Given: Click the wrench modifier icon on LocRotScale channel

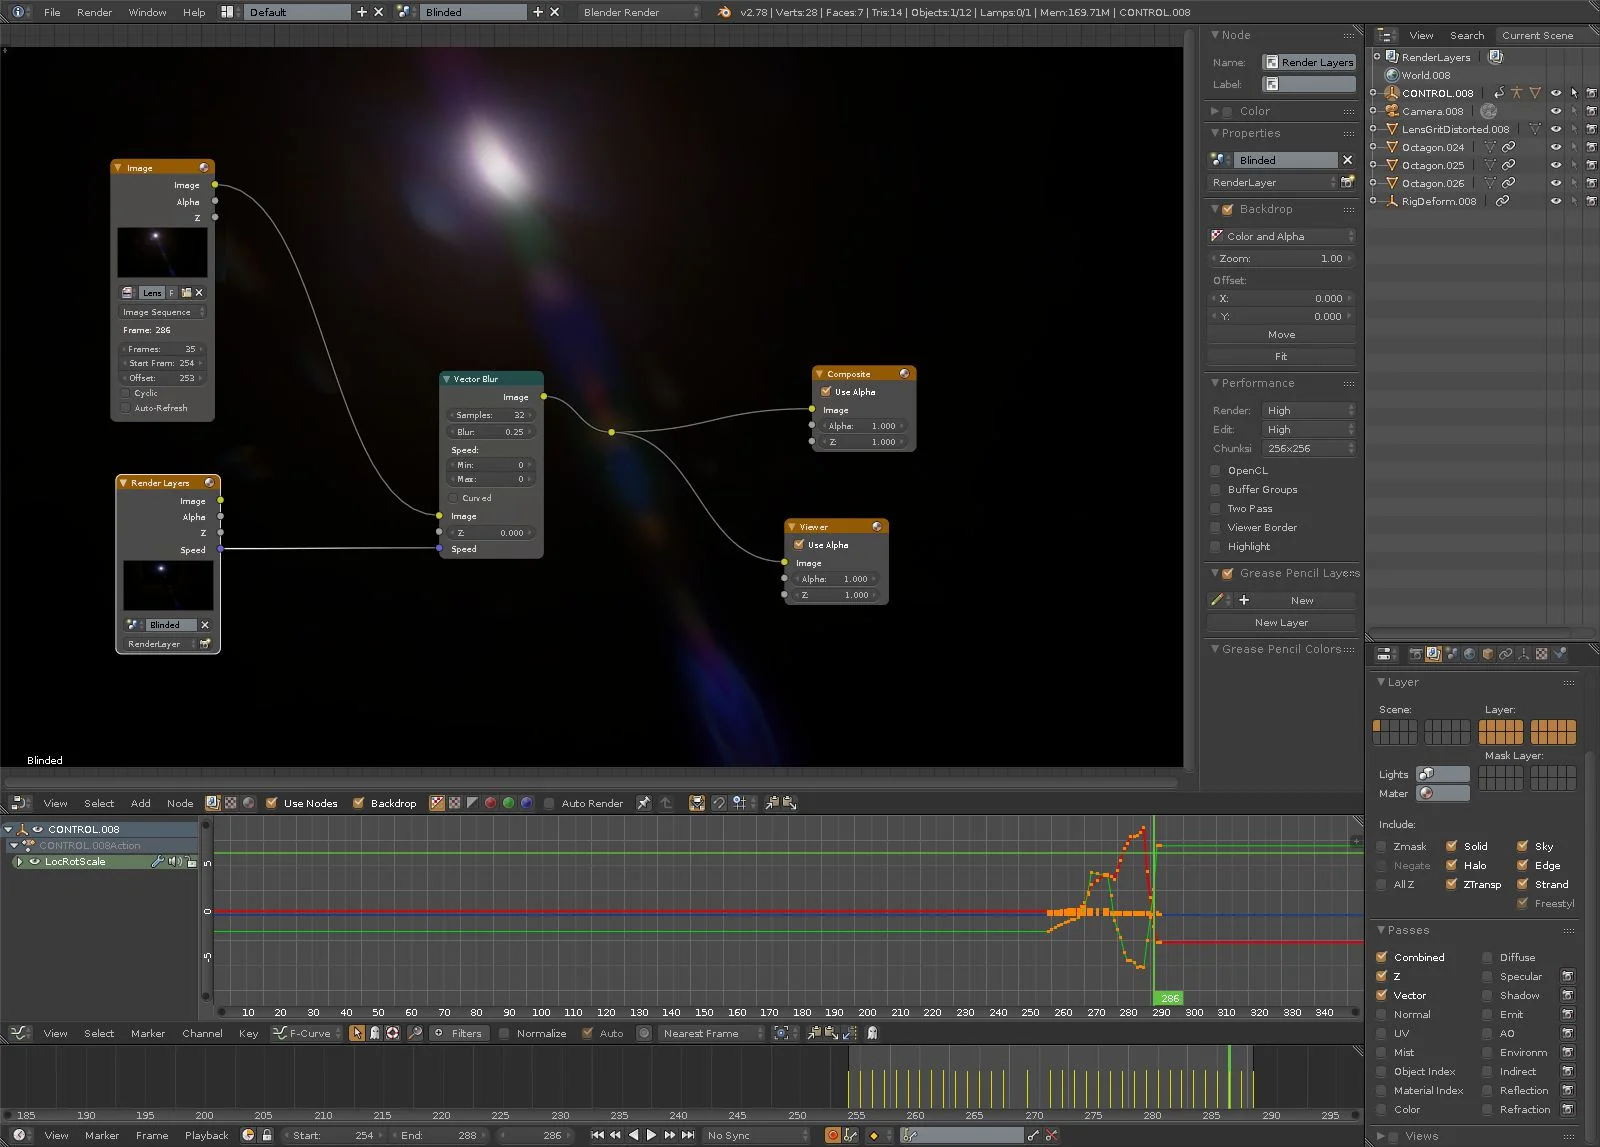Looking at the screenshot, I should 157,861.
